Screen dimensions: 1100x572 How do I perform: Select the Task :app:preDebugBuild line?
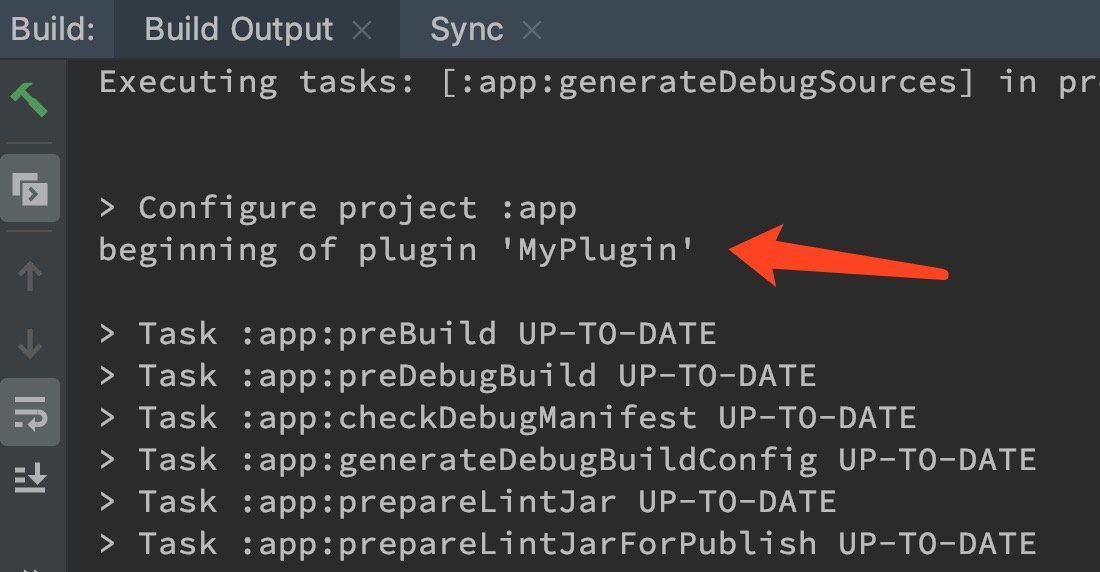[x=457, y=376]
